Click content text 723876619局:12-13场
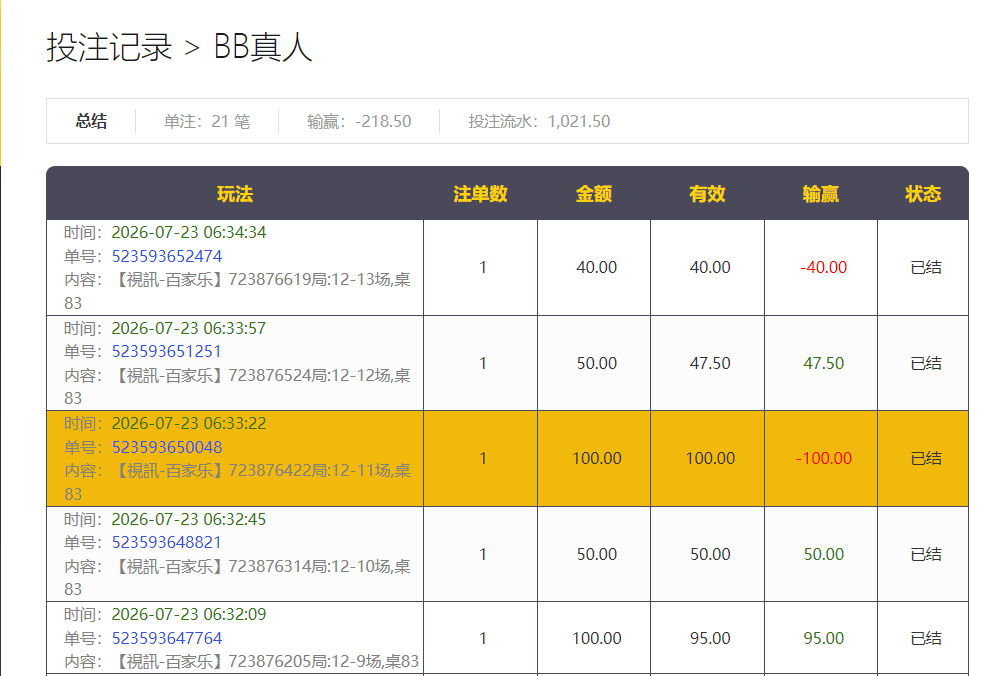This screenshot has height=676, width=989. click(x=310, y=279)
